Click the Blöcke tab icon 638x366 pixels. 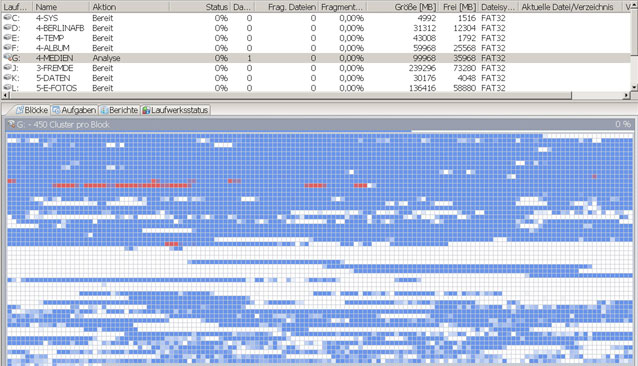[x=20, y=110]
